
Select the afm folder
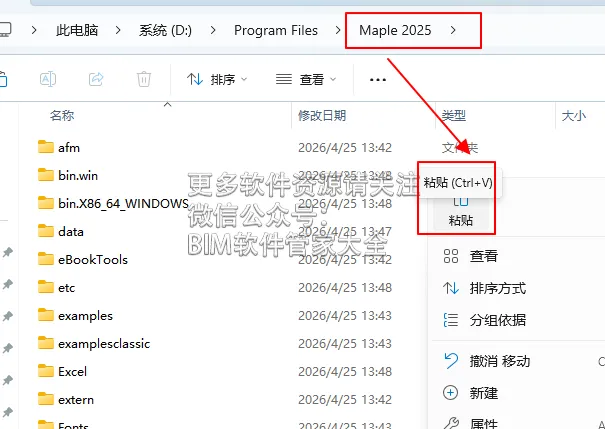click(69, 148)
